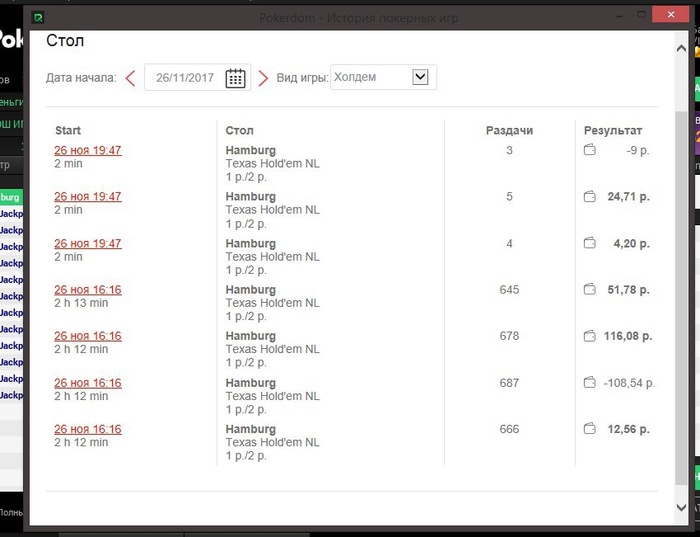
Task: Open the 16:16 session with 678 hands
Action: click(x=88, y=336)
